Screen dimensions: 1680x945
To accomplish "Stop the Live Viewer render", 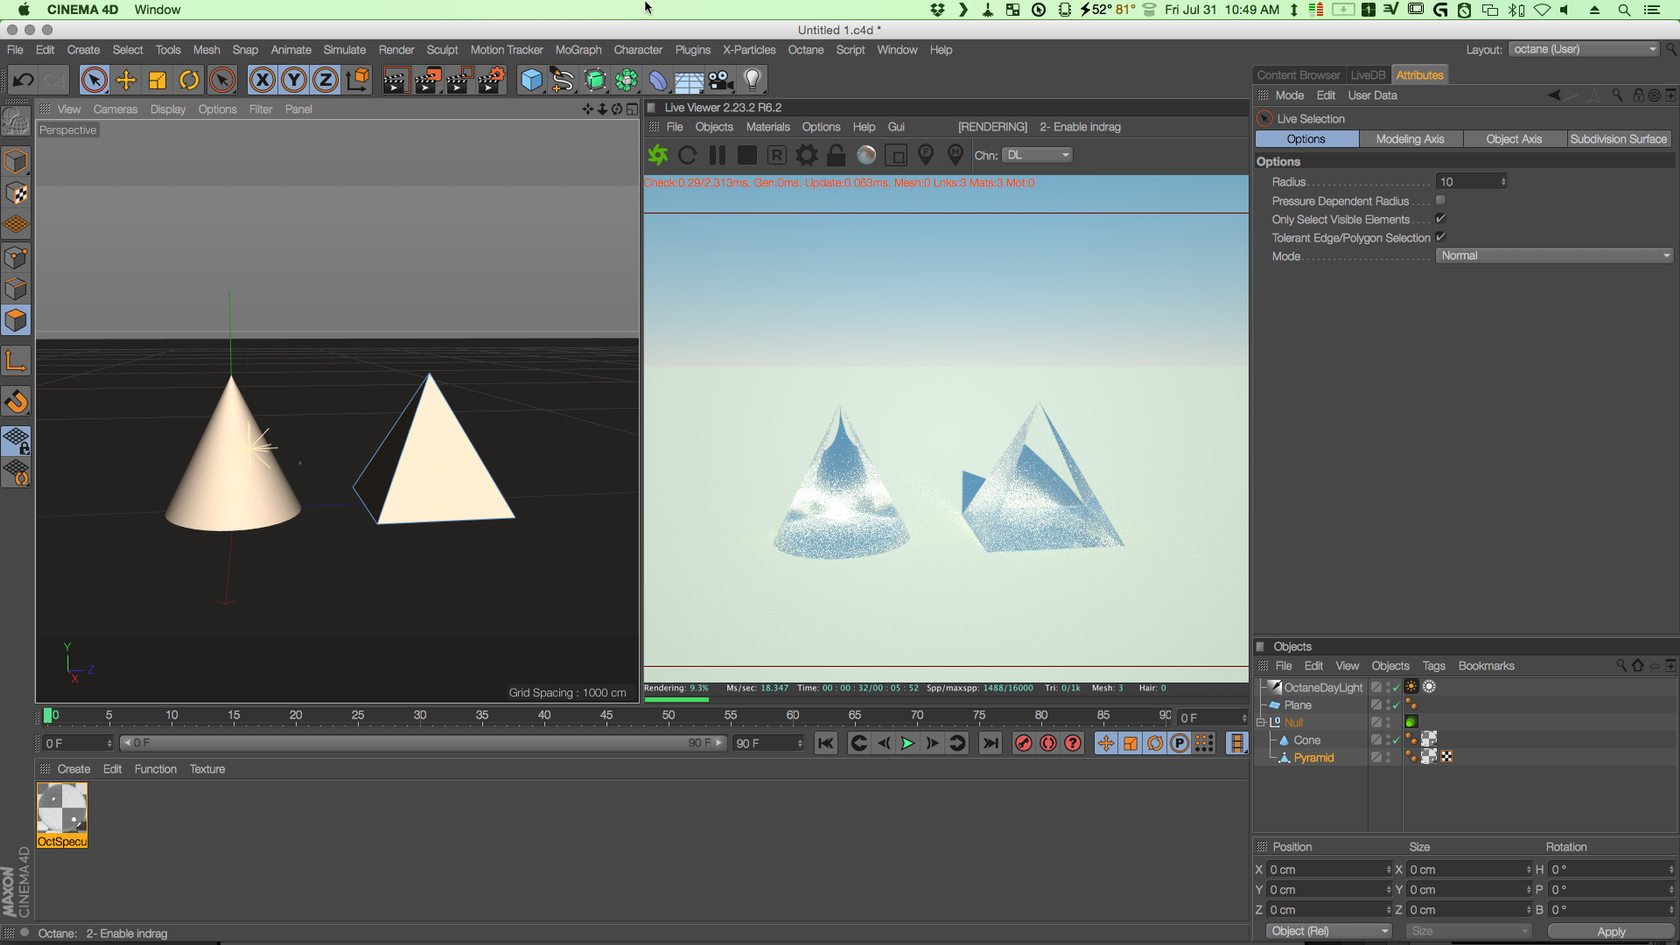I will click(x=747, y=155).
